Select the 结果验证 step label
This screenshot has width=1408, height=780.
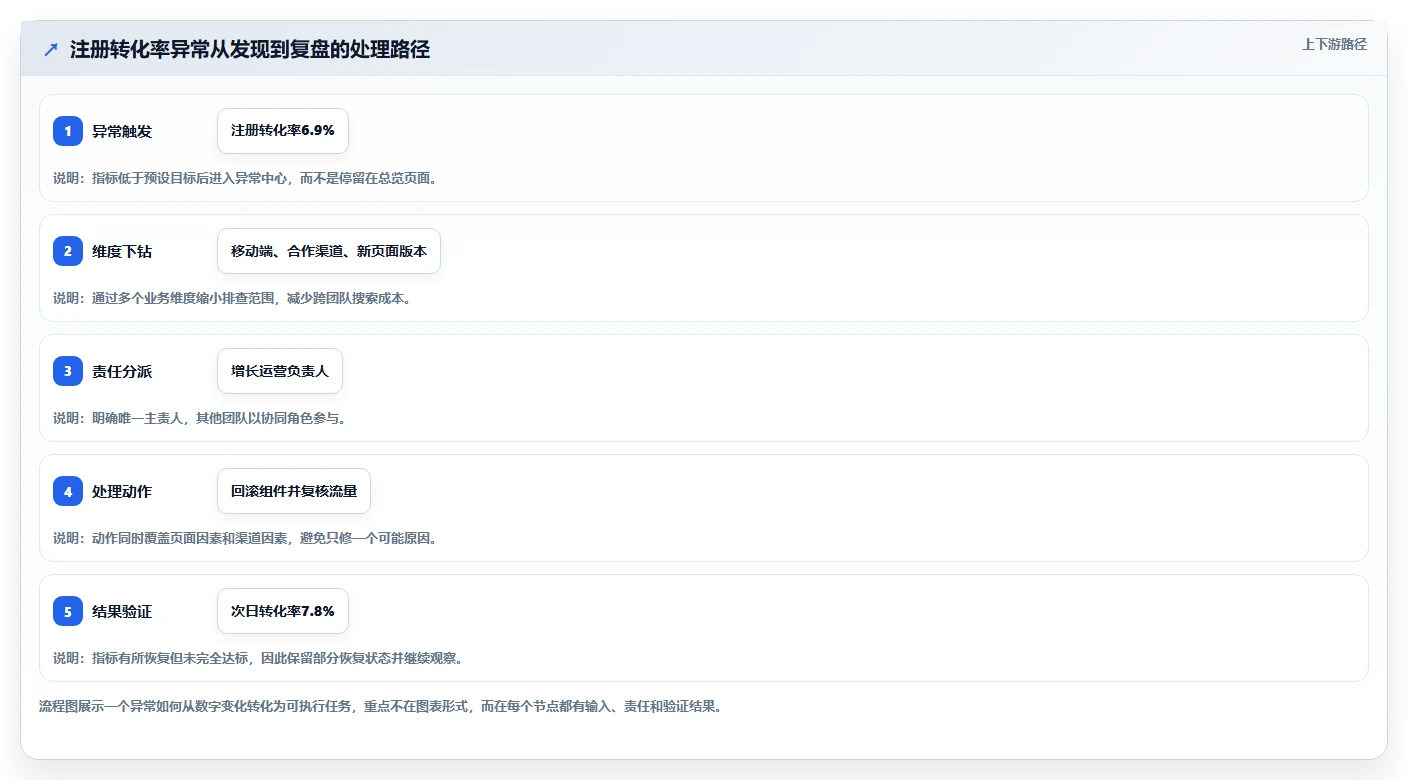tap(122, 611)
